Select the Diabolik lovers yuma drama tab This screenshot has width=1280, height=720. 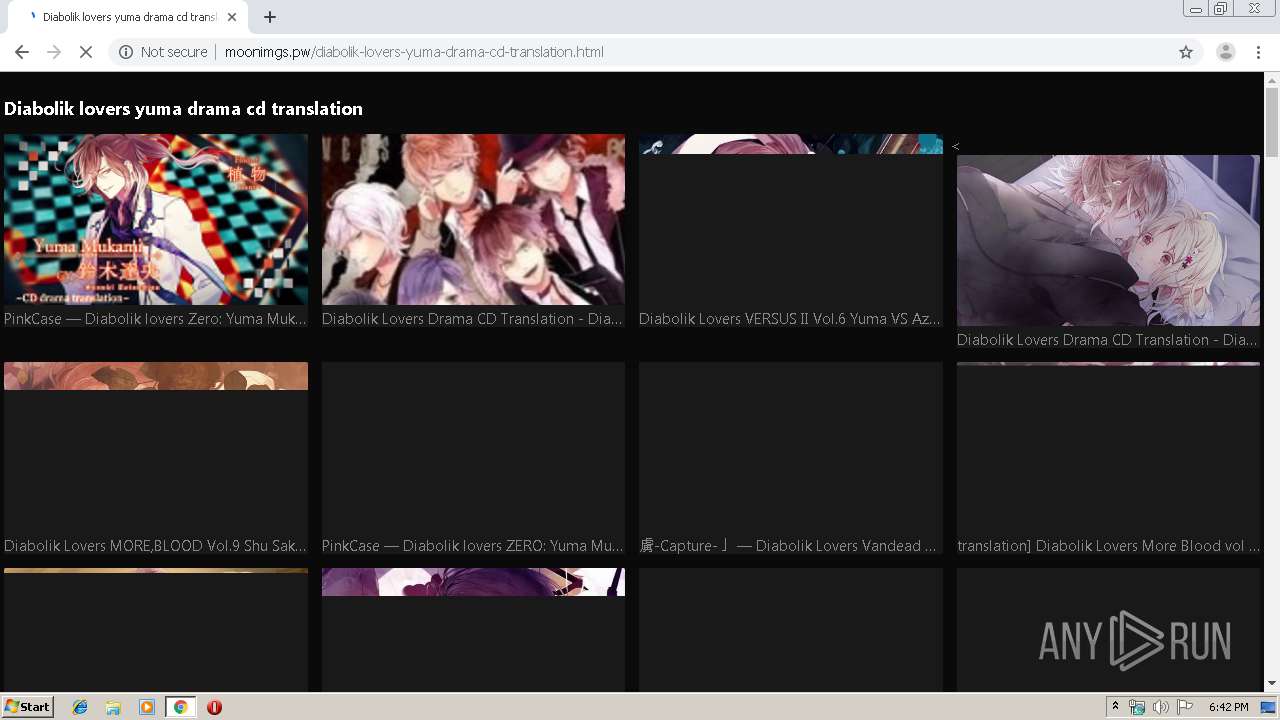(130, 17)
